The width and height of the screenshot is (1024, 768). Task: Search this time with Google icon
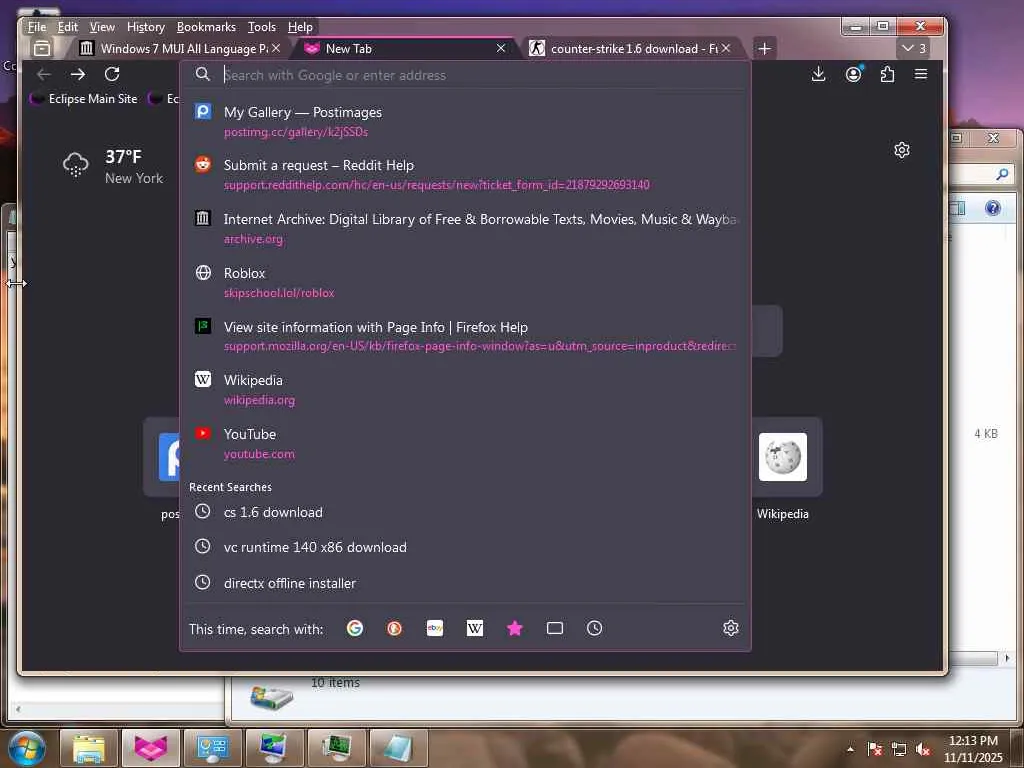355,628
